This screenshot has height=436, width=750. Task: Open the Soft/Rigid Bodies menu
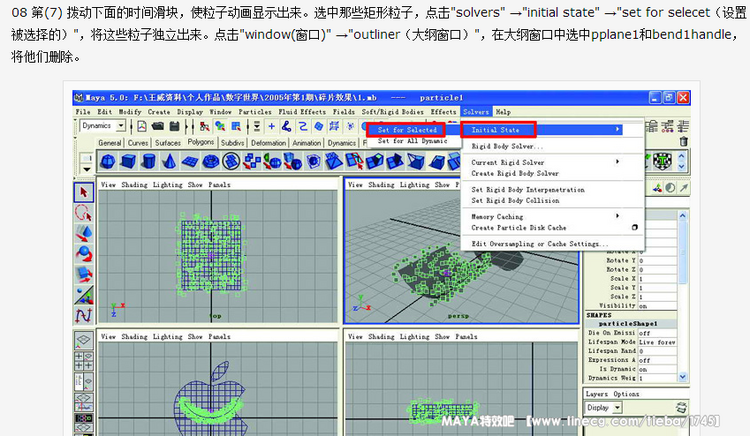pos(393,112)
